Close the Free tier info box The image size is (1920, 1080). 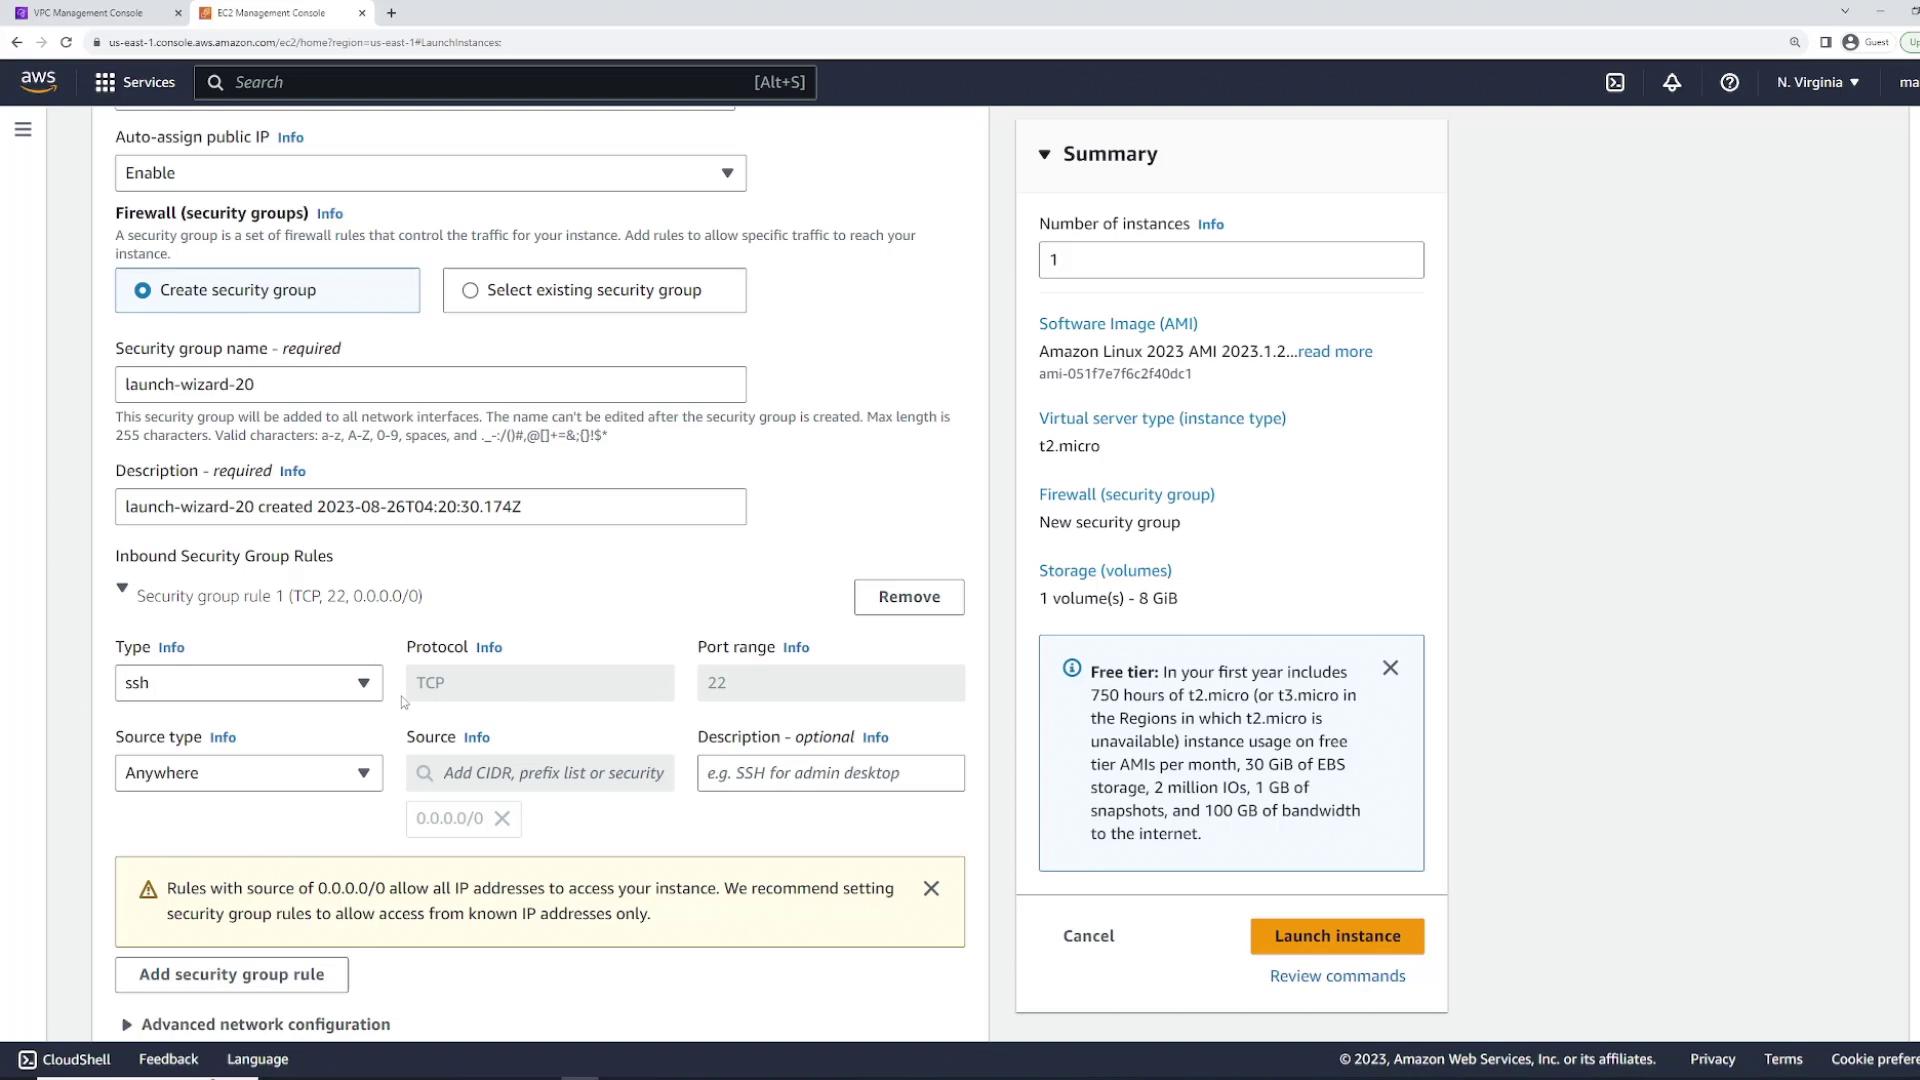pyautogui.click(x=1390, y=668)
